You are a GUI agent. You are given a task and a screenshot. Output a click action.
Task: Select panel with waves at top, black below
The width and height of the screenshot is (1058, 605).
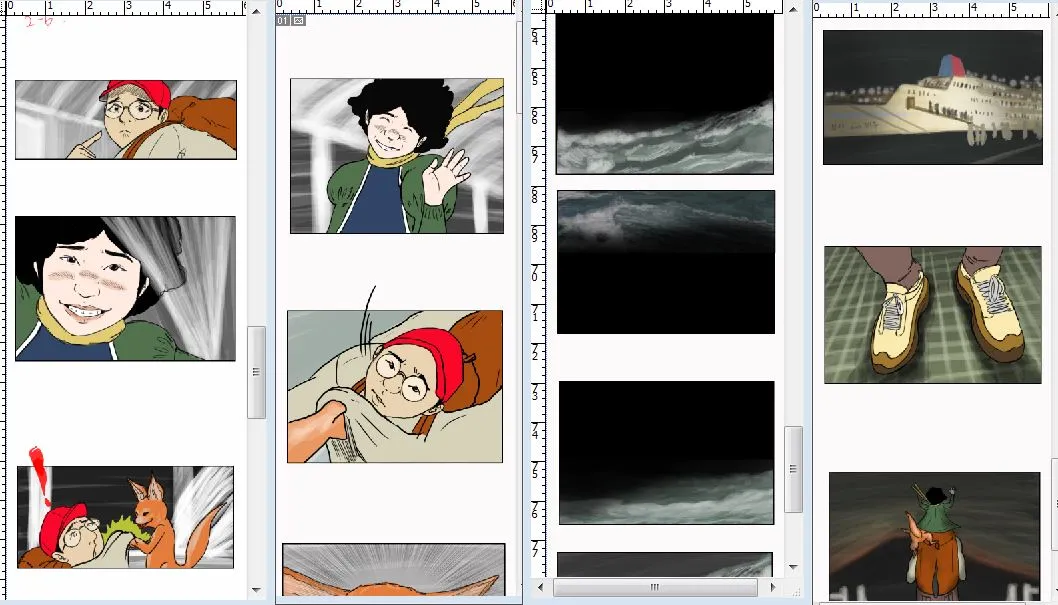pyautogui.click(x=666, y=262)
